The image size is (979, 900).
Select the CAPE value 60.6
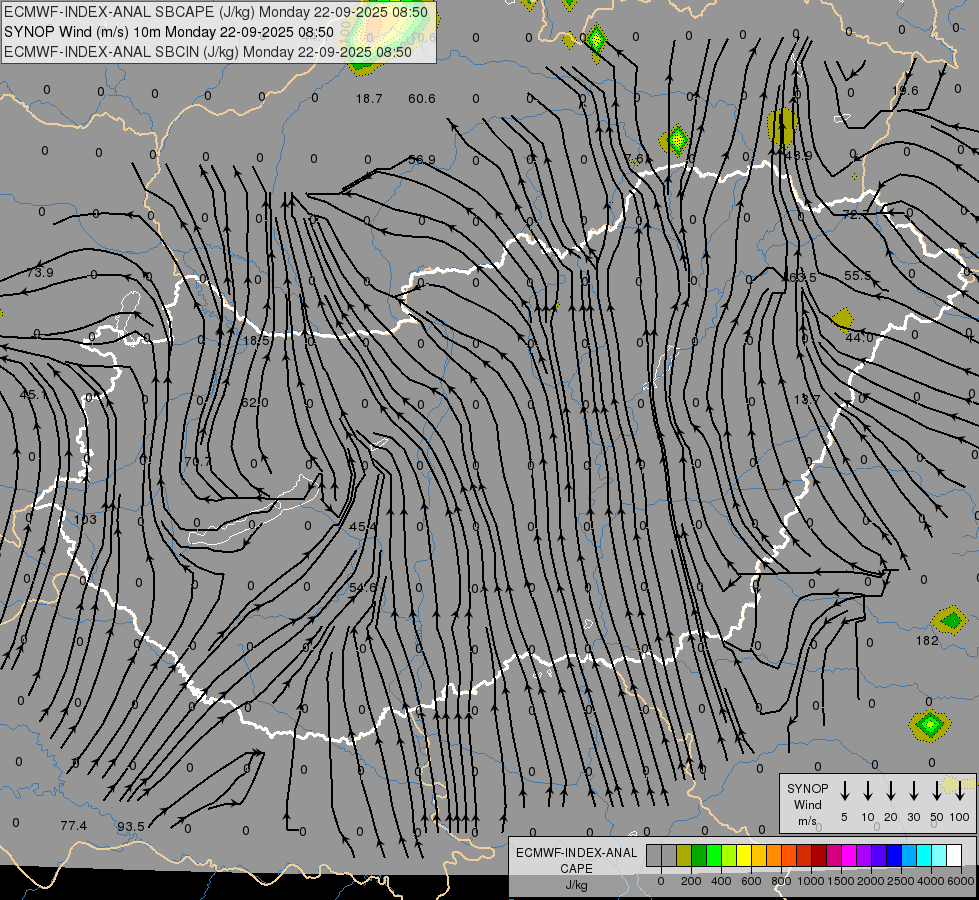[x=421, y=99]
